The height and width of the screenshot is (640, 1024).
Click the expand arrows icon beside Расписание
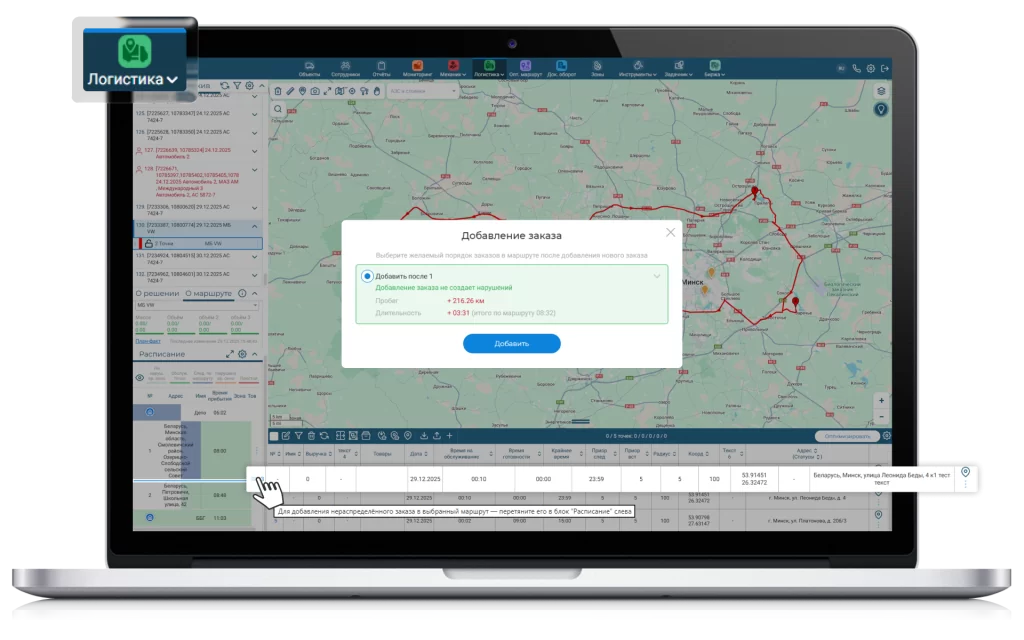230,354
